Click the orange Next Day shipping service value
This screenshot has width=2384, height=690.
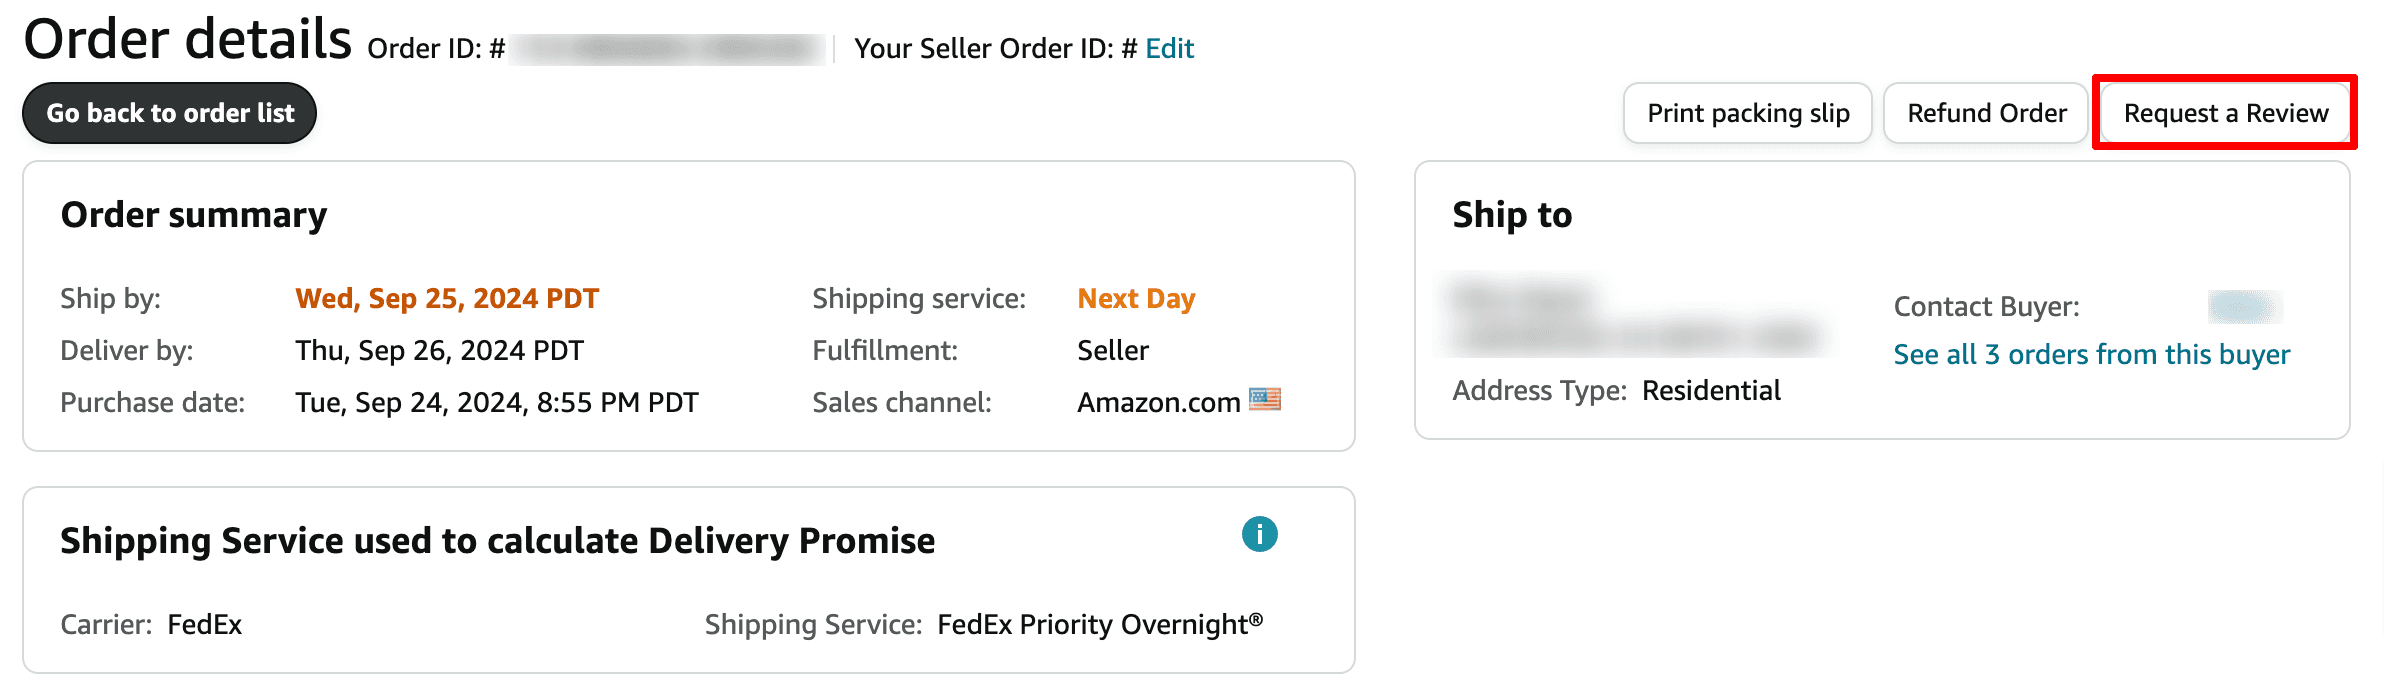(x=1136, y=298)
